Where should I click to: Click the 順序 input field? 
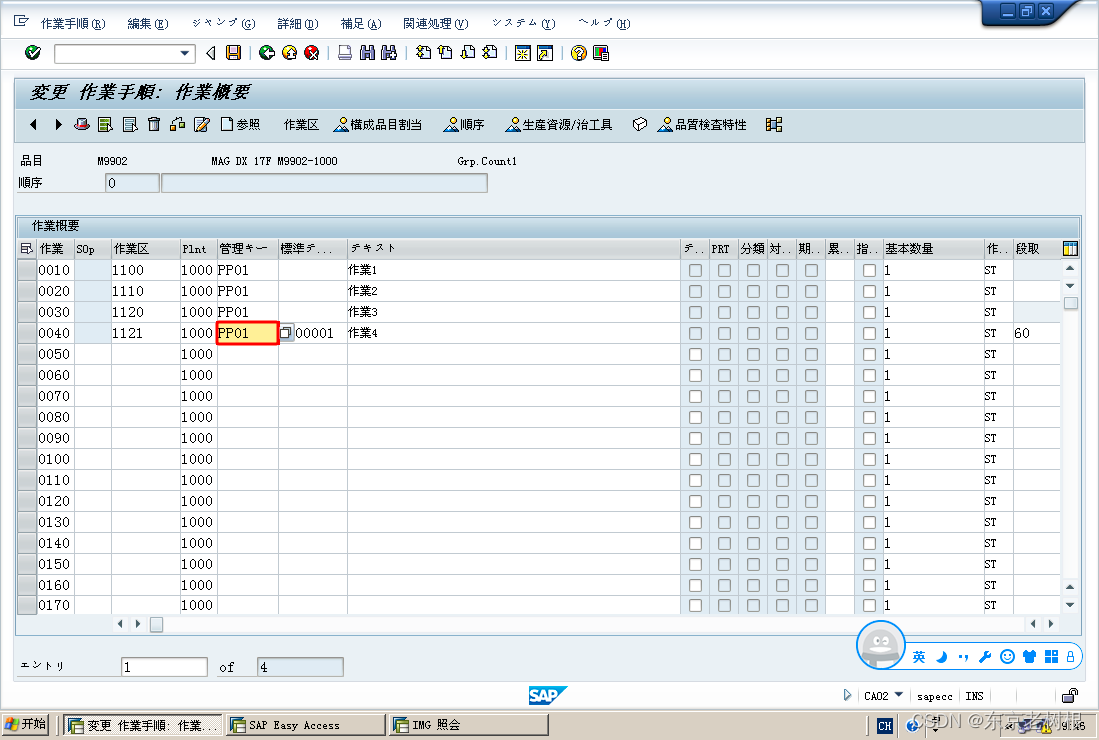131,182
